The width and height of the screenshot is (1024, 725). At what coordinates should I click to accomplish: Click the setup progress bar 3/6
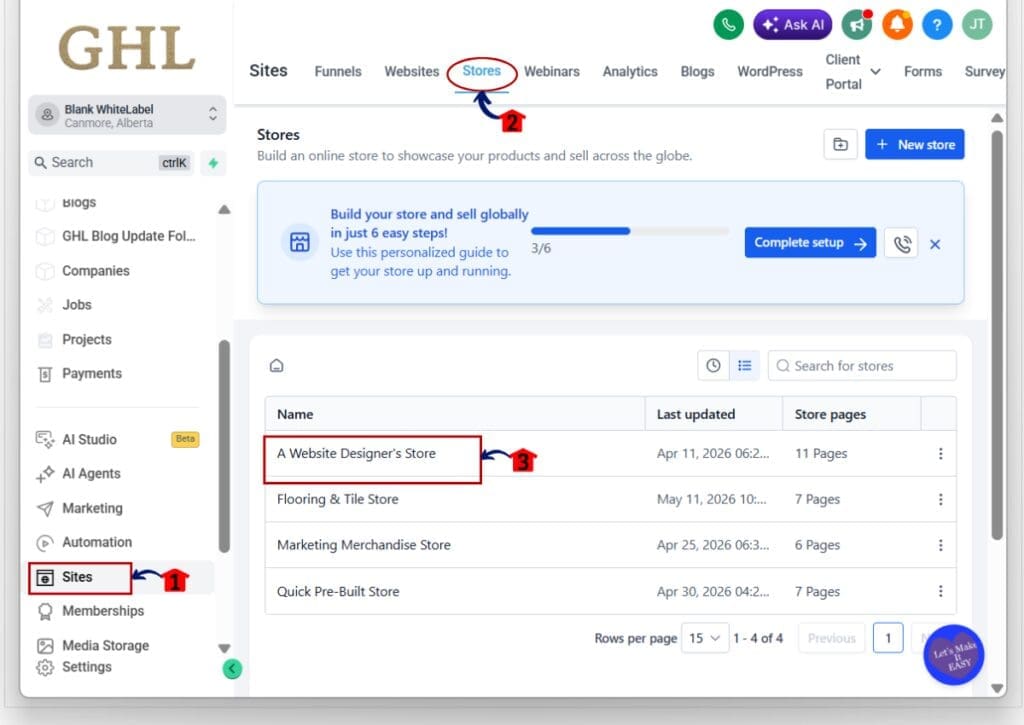(630, 231)
